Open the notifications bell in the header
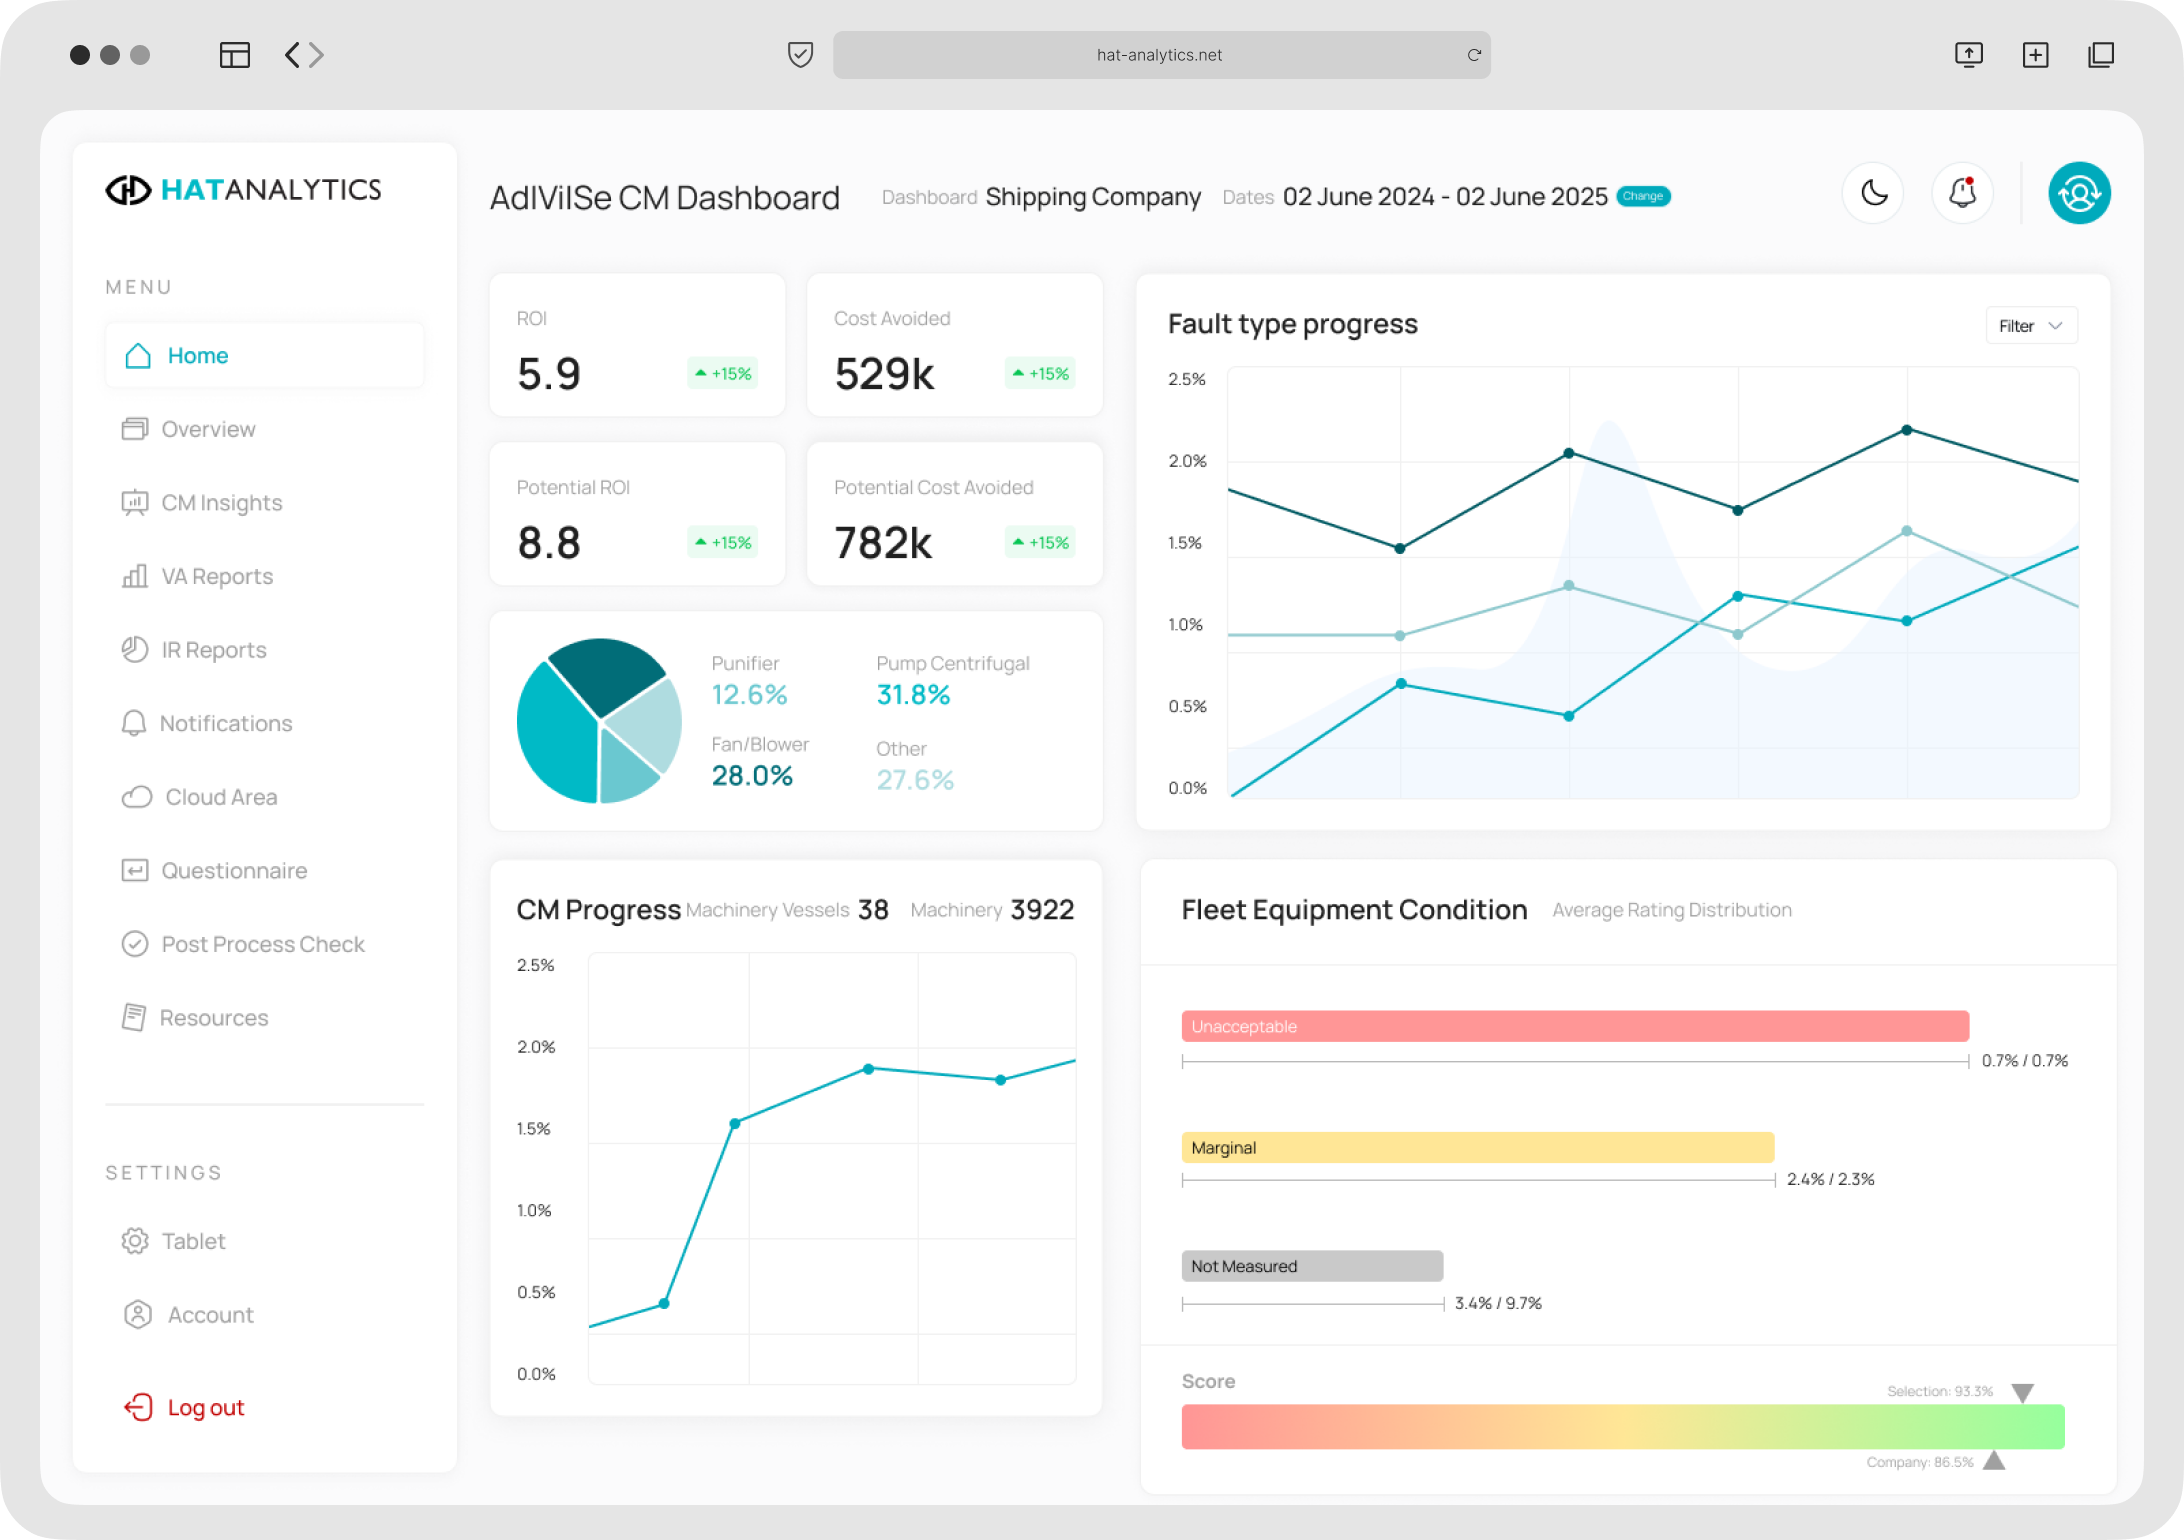This screenshot has height=1540, width=2184. pos(1962,193)
